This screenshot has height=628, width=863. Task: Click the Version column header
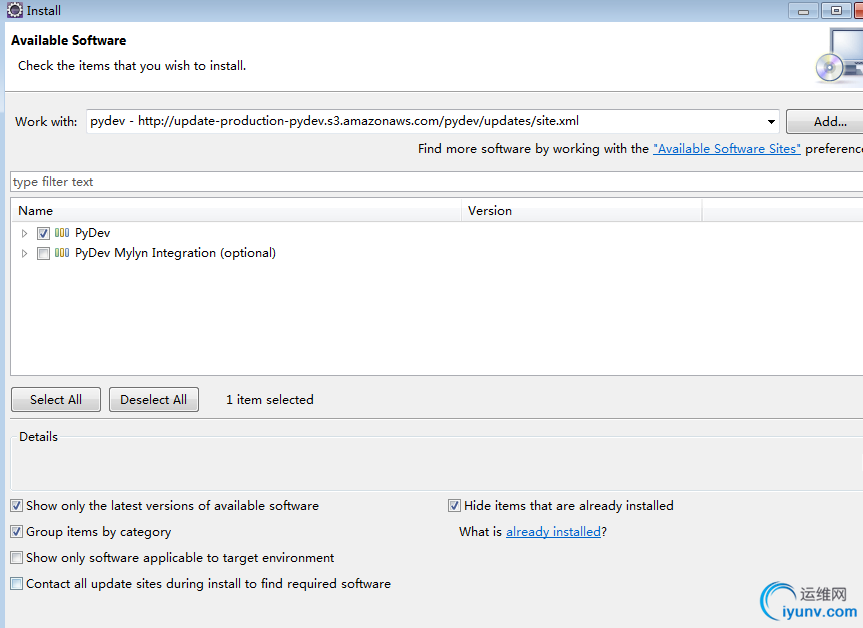581,211
